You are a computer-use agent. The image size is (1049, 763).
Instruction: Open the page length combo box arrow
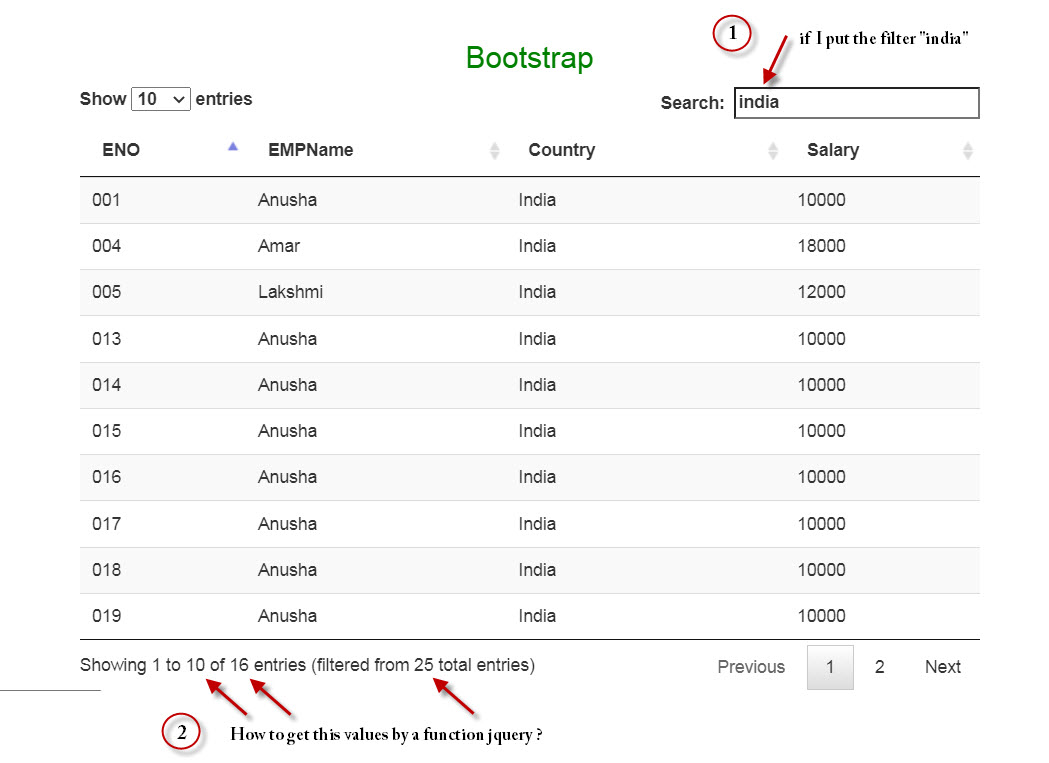[x=178, y=98]
